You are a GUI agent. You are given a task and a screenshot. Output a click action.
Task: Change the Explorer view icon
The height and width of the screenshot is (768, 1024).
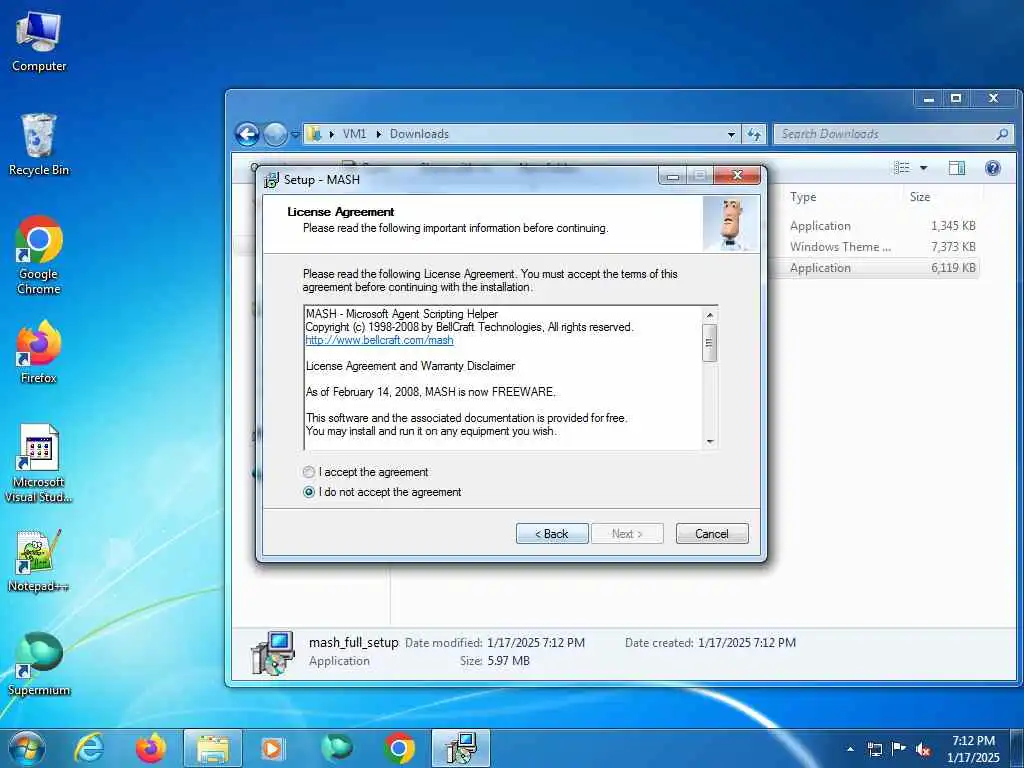click(902, 168)
